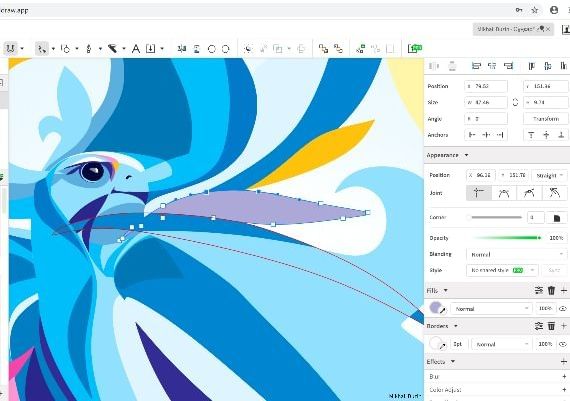This screenshot has width=570, height=401.
Task: Click the Height size field
Action: click(546, 103)
